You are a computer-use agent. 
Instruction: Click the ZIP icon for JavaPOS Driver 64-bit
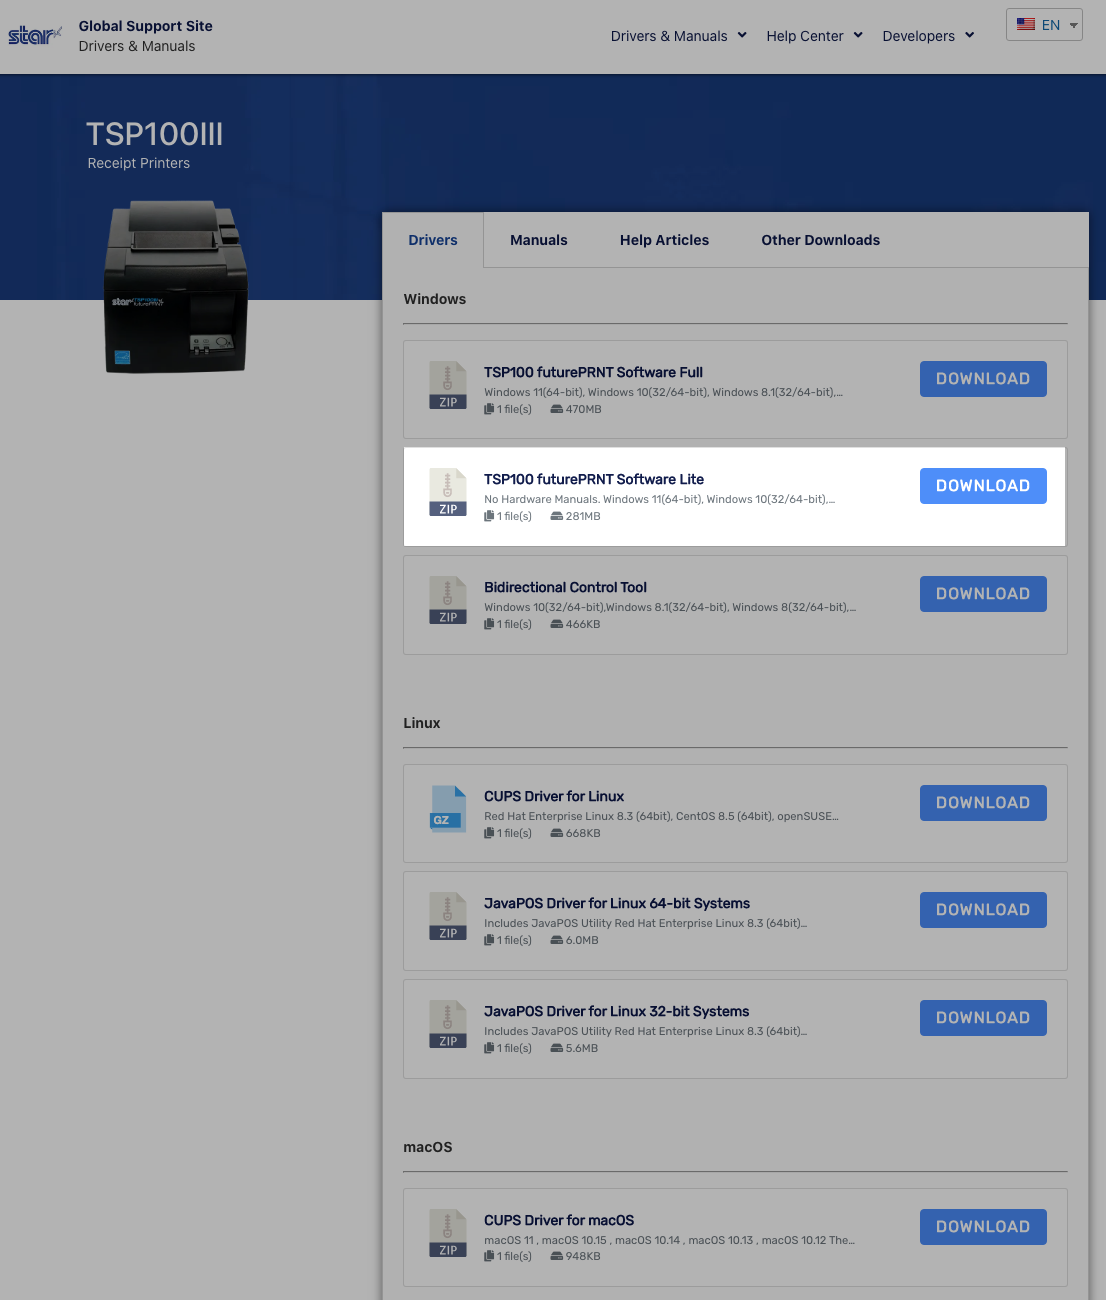(447, 916)
